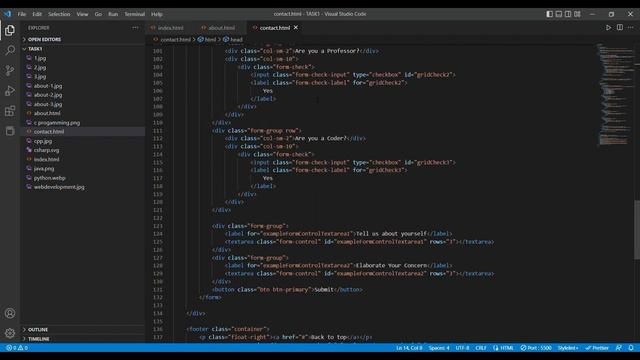Open the Accounts menu icon
640x360 pixels.
10,313
